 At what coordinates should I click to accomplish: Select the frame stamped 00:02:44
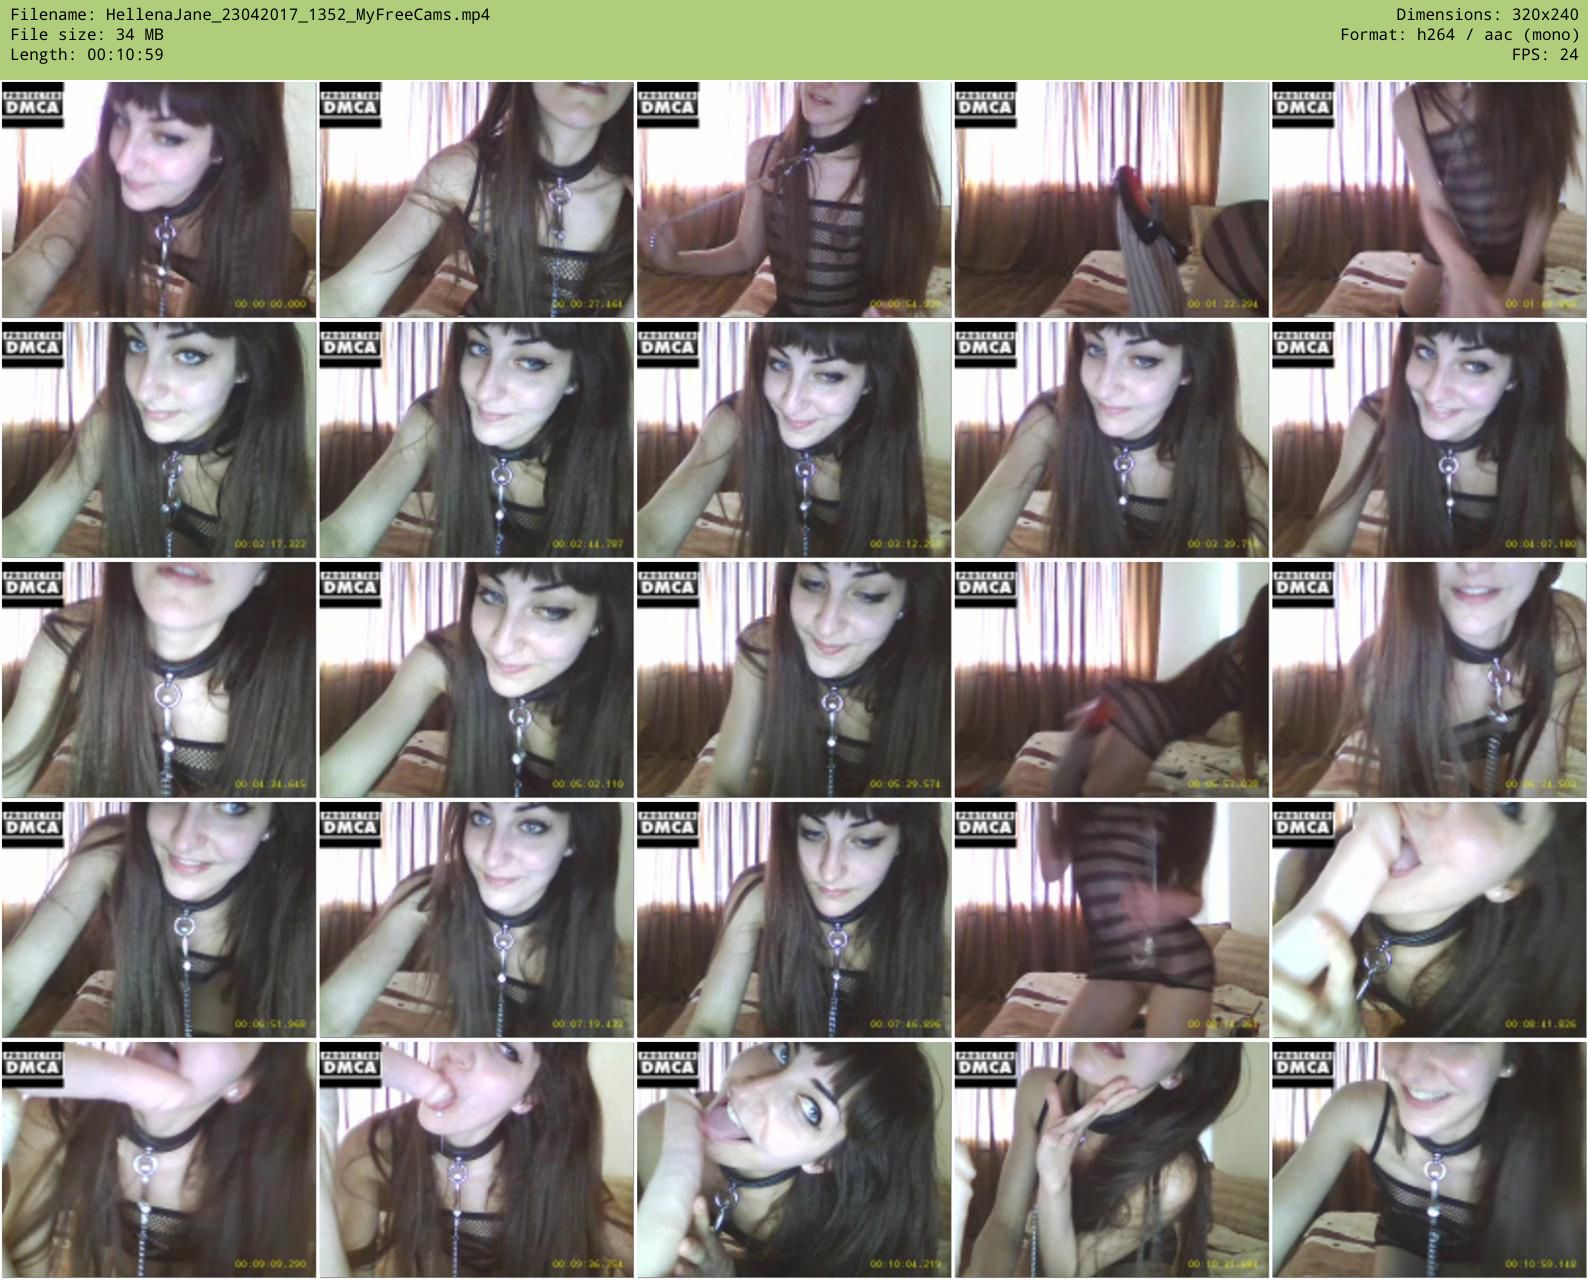476,440
